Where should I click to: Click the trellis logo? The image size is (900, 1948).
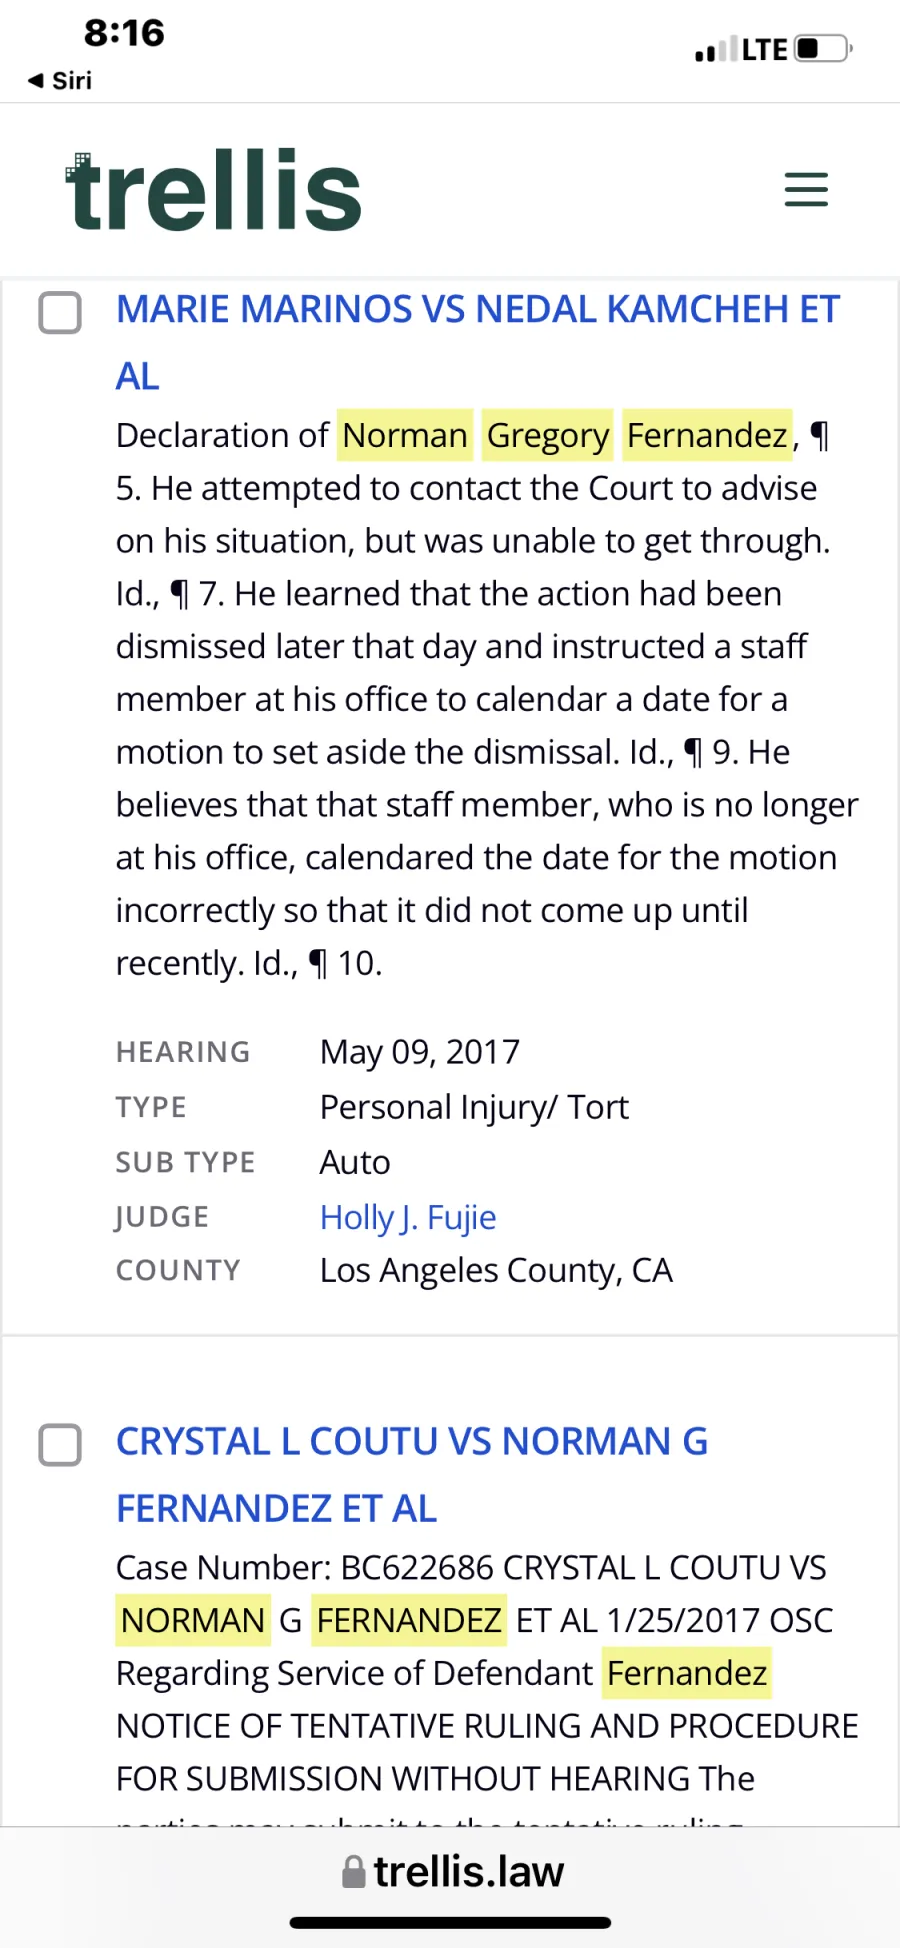coord(214,191)
